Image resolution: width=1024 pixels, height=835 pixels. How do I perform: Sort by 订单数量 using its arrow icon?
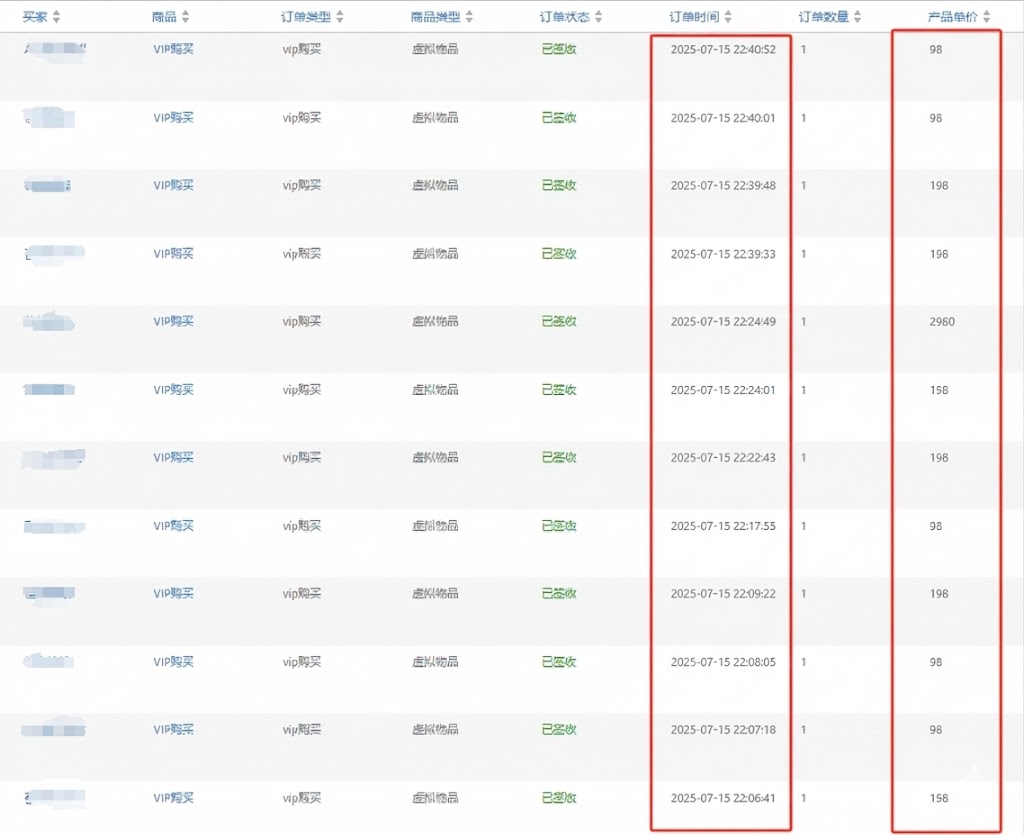[x=858, y=17]
